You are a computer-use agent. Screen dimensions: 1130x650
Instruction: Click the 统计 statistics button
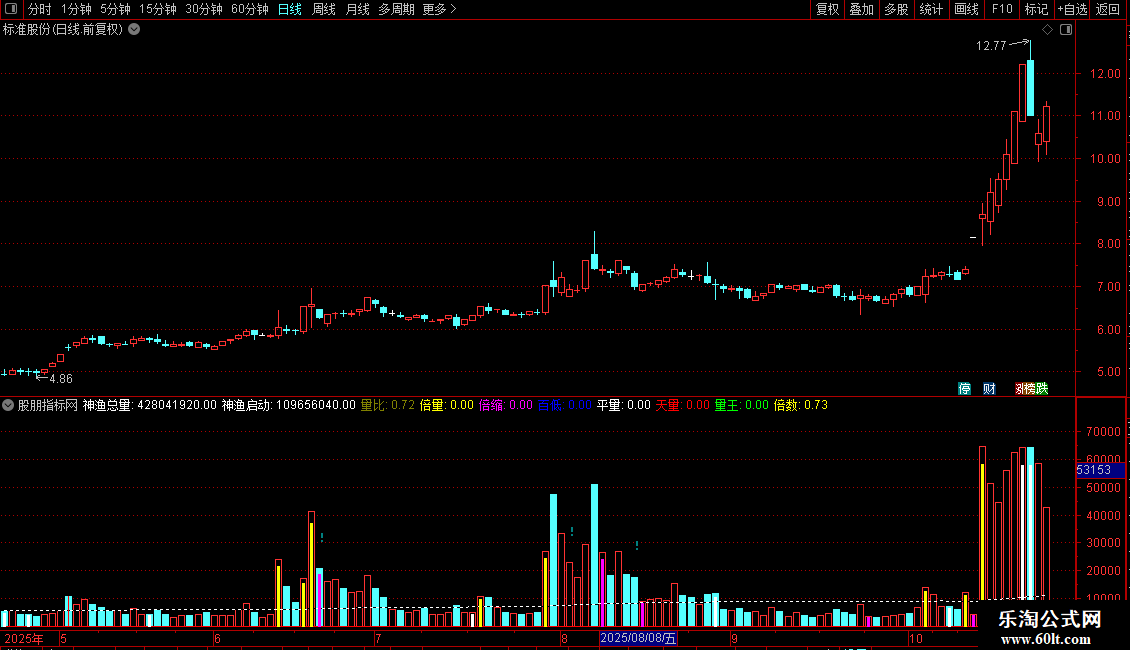[x=930, y=9]
